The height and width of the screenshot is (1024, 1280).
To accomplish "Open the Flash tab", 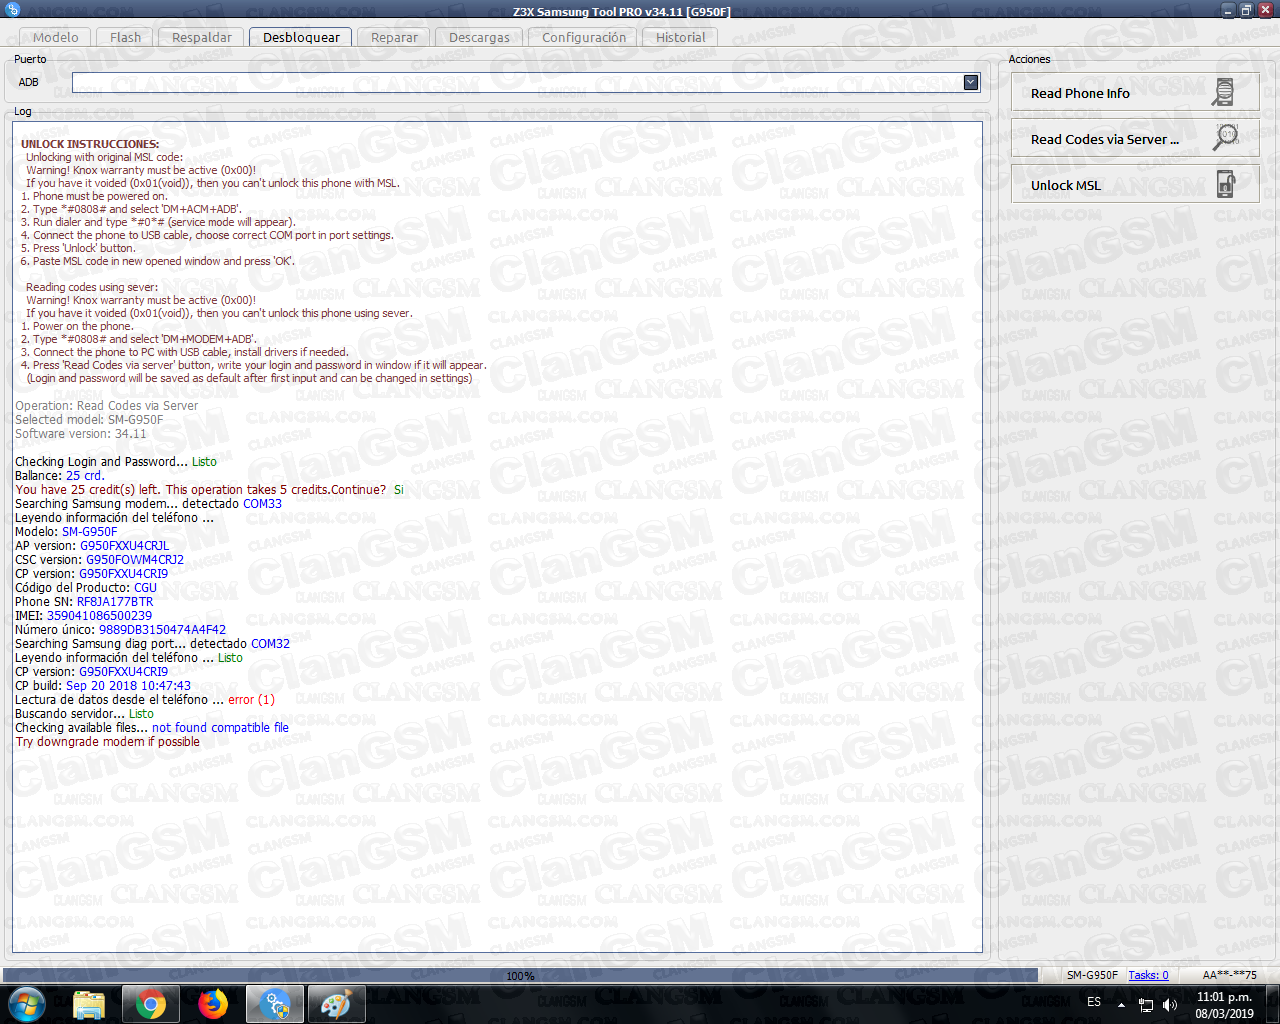I will pos(126,37).
